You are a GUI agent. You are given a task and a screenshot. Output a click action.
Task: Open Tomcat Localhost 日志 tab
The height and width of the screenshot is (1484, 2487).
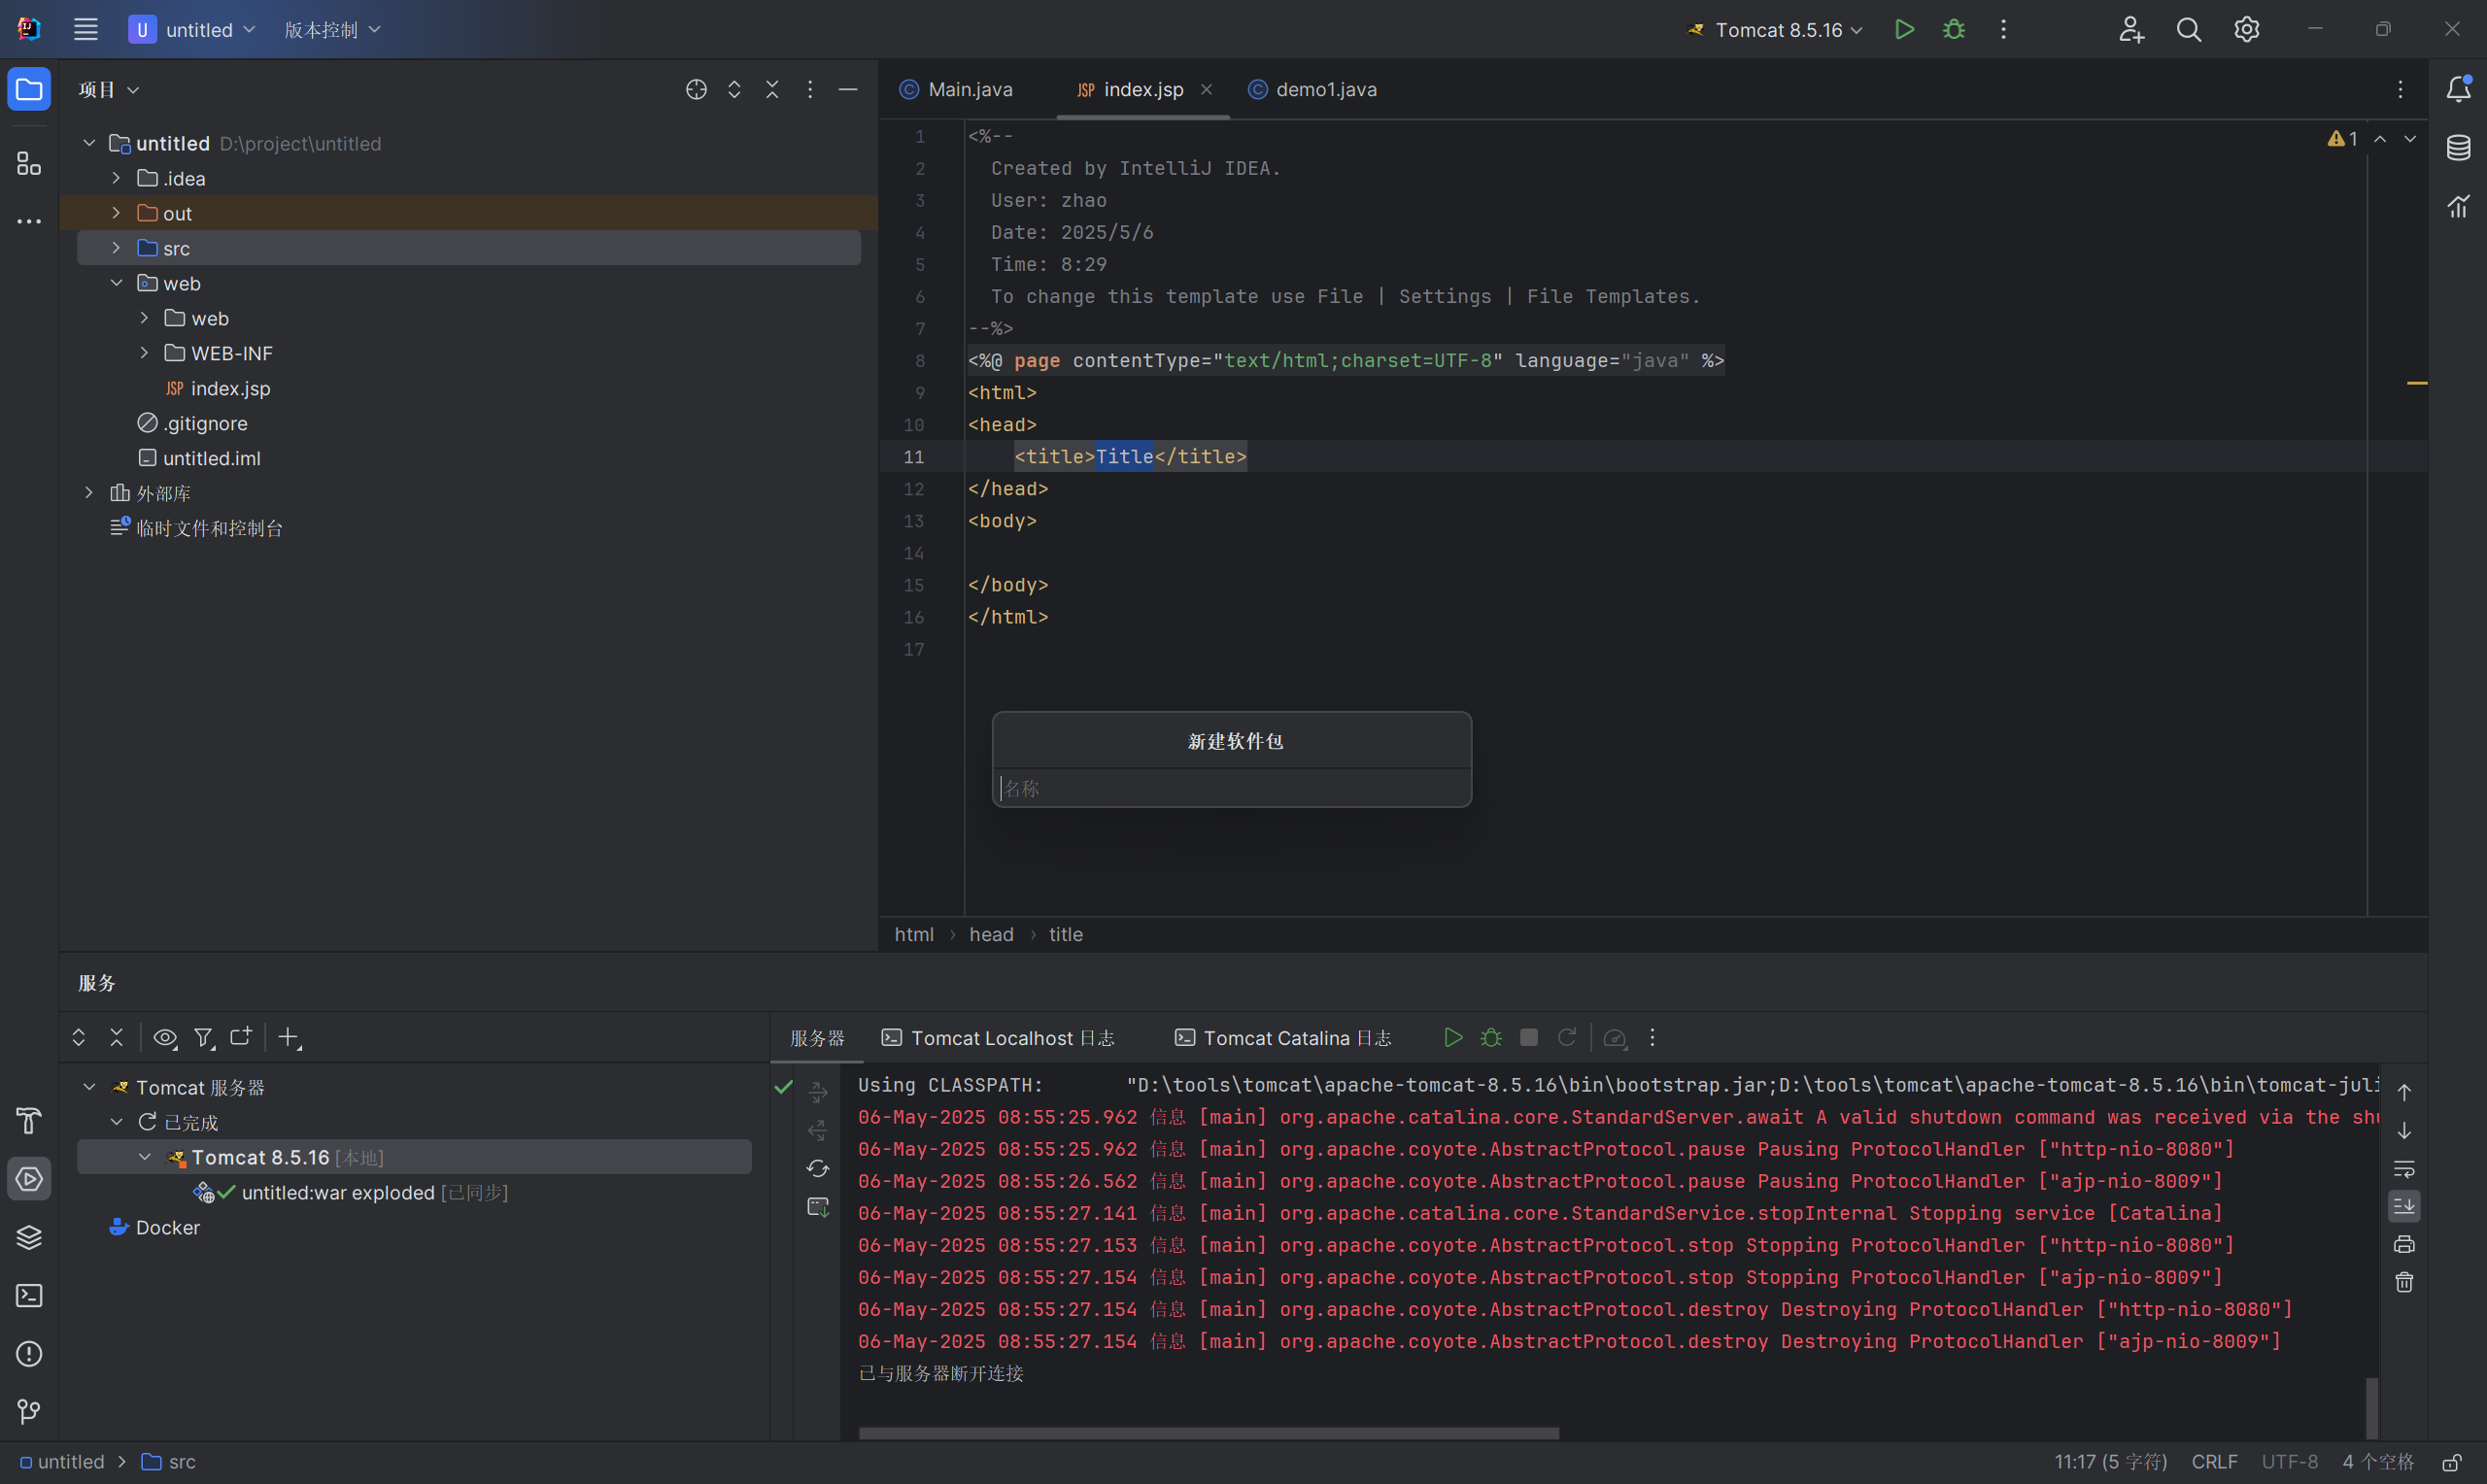pos(998,1038)
